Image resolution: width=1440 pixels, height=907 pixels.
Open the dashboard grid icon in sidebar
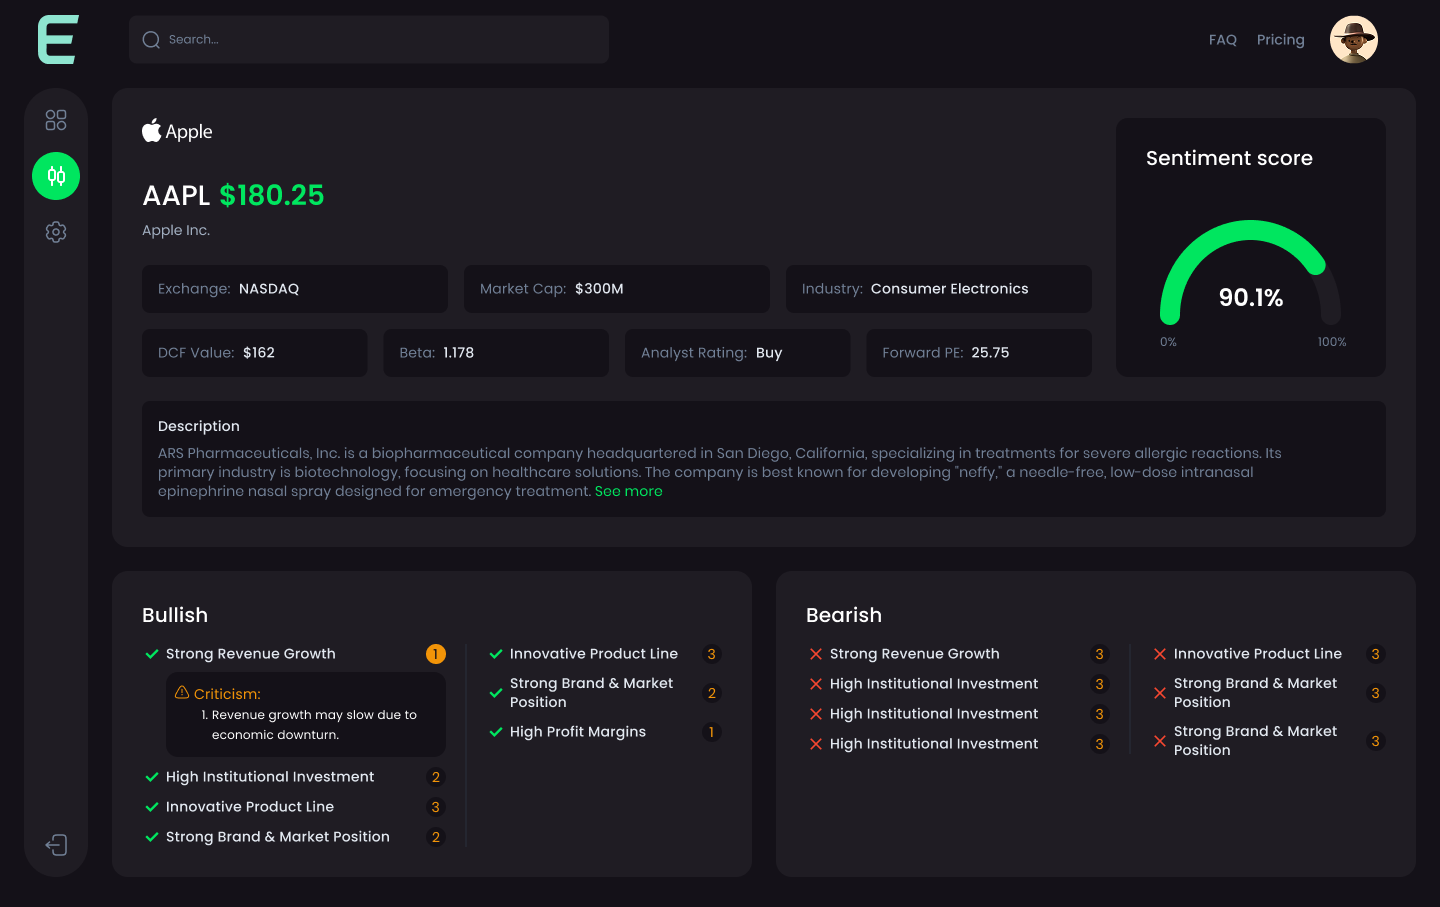(56, 119)
